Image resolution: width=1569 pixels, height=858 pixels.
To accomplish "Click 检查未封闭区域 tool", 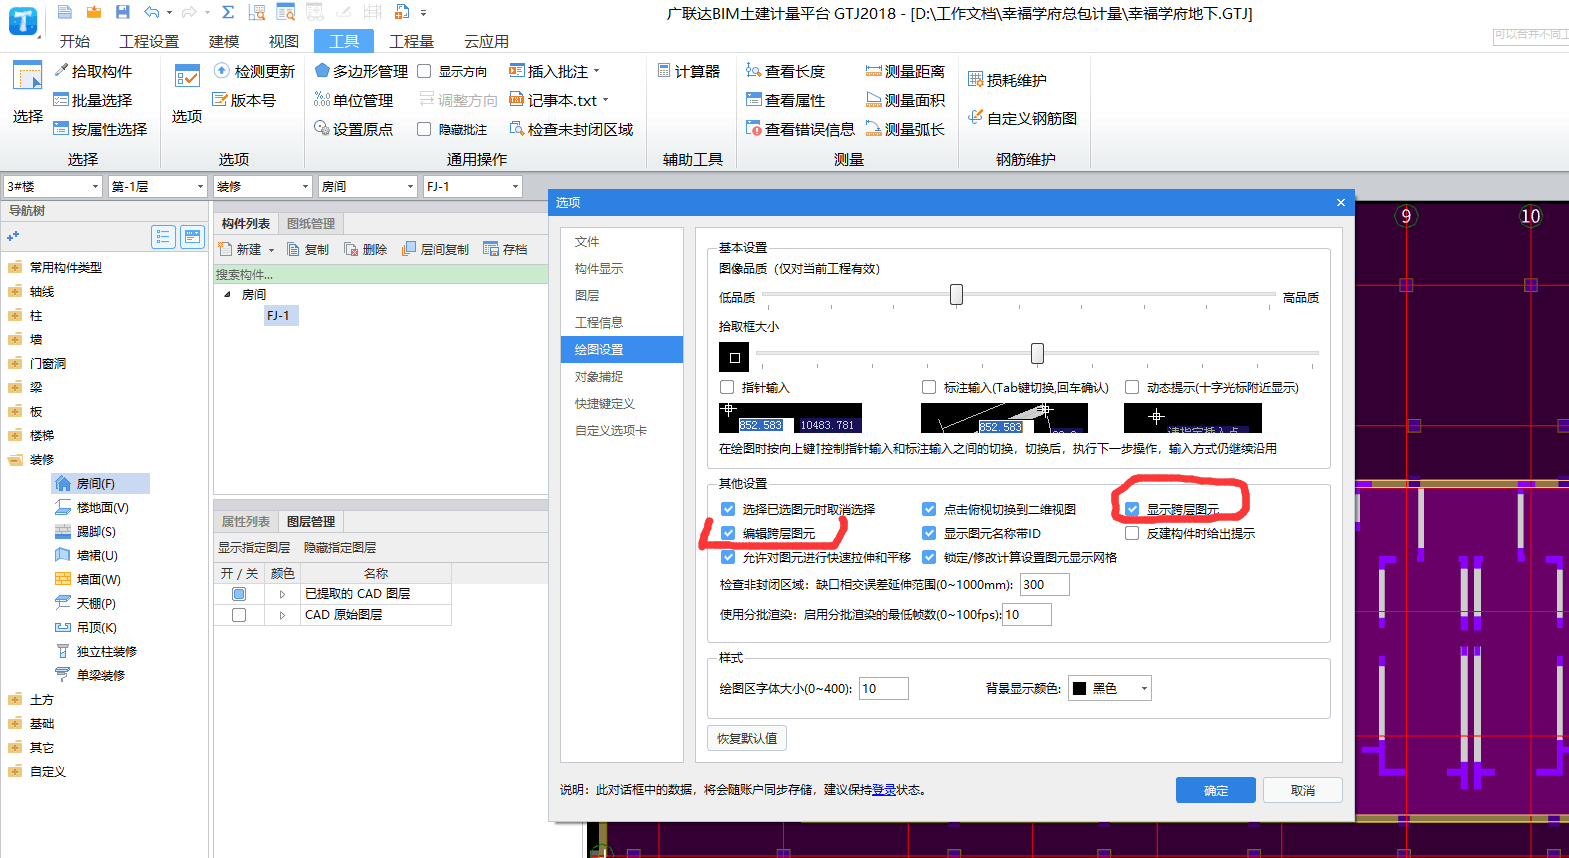I will coord(571,129).
